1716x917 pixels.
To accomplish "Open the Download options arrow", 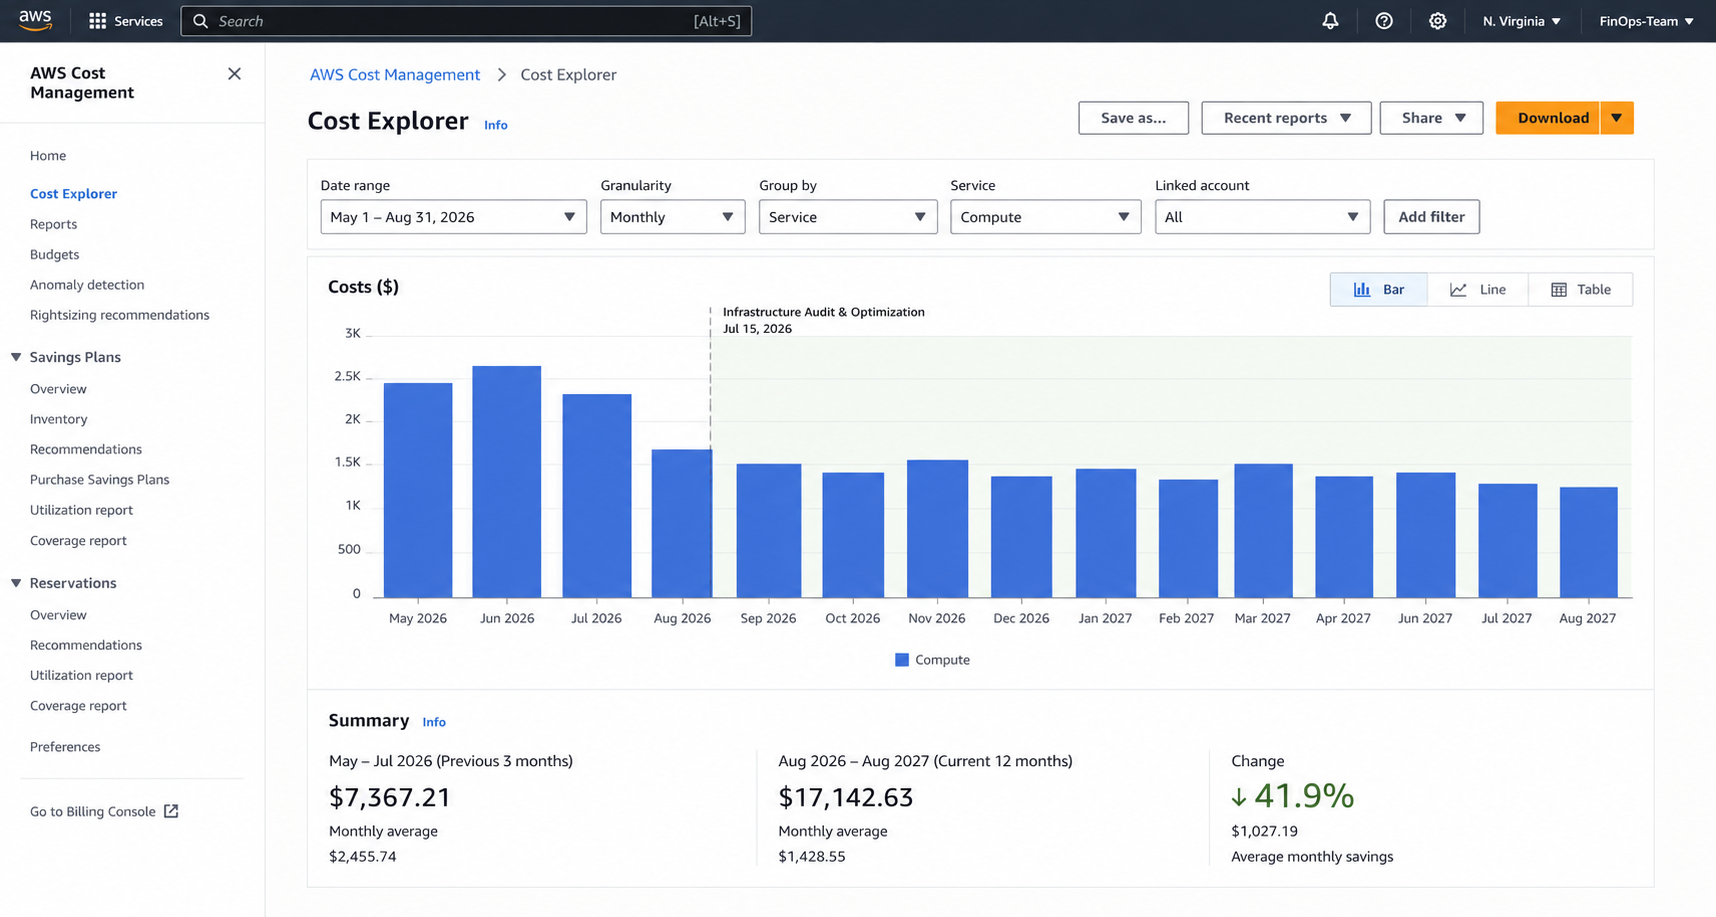I will coord(1617,118).
